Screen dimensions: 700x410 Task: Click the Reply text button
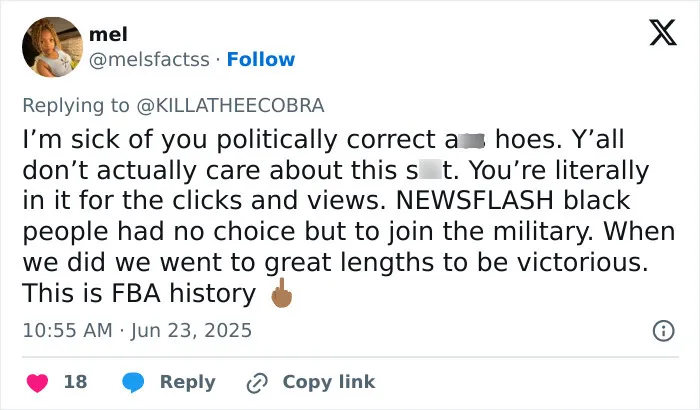[x=188, y=382]
